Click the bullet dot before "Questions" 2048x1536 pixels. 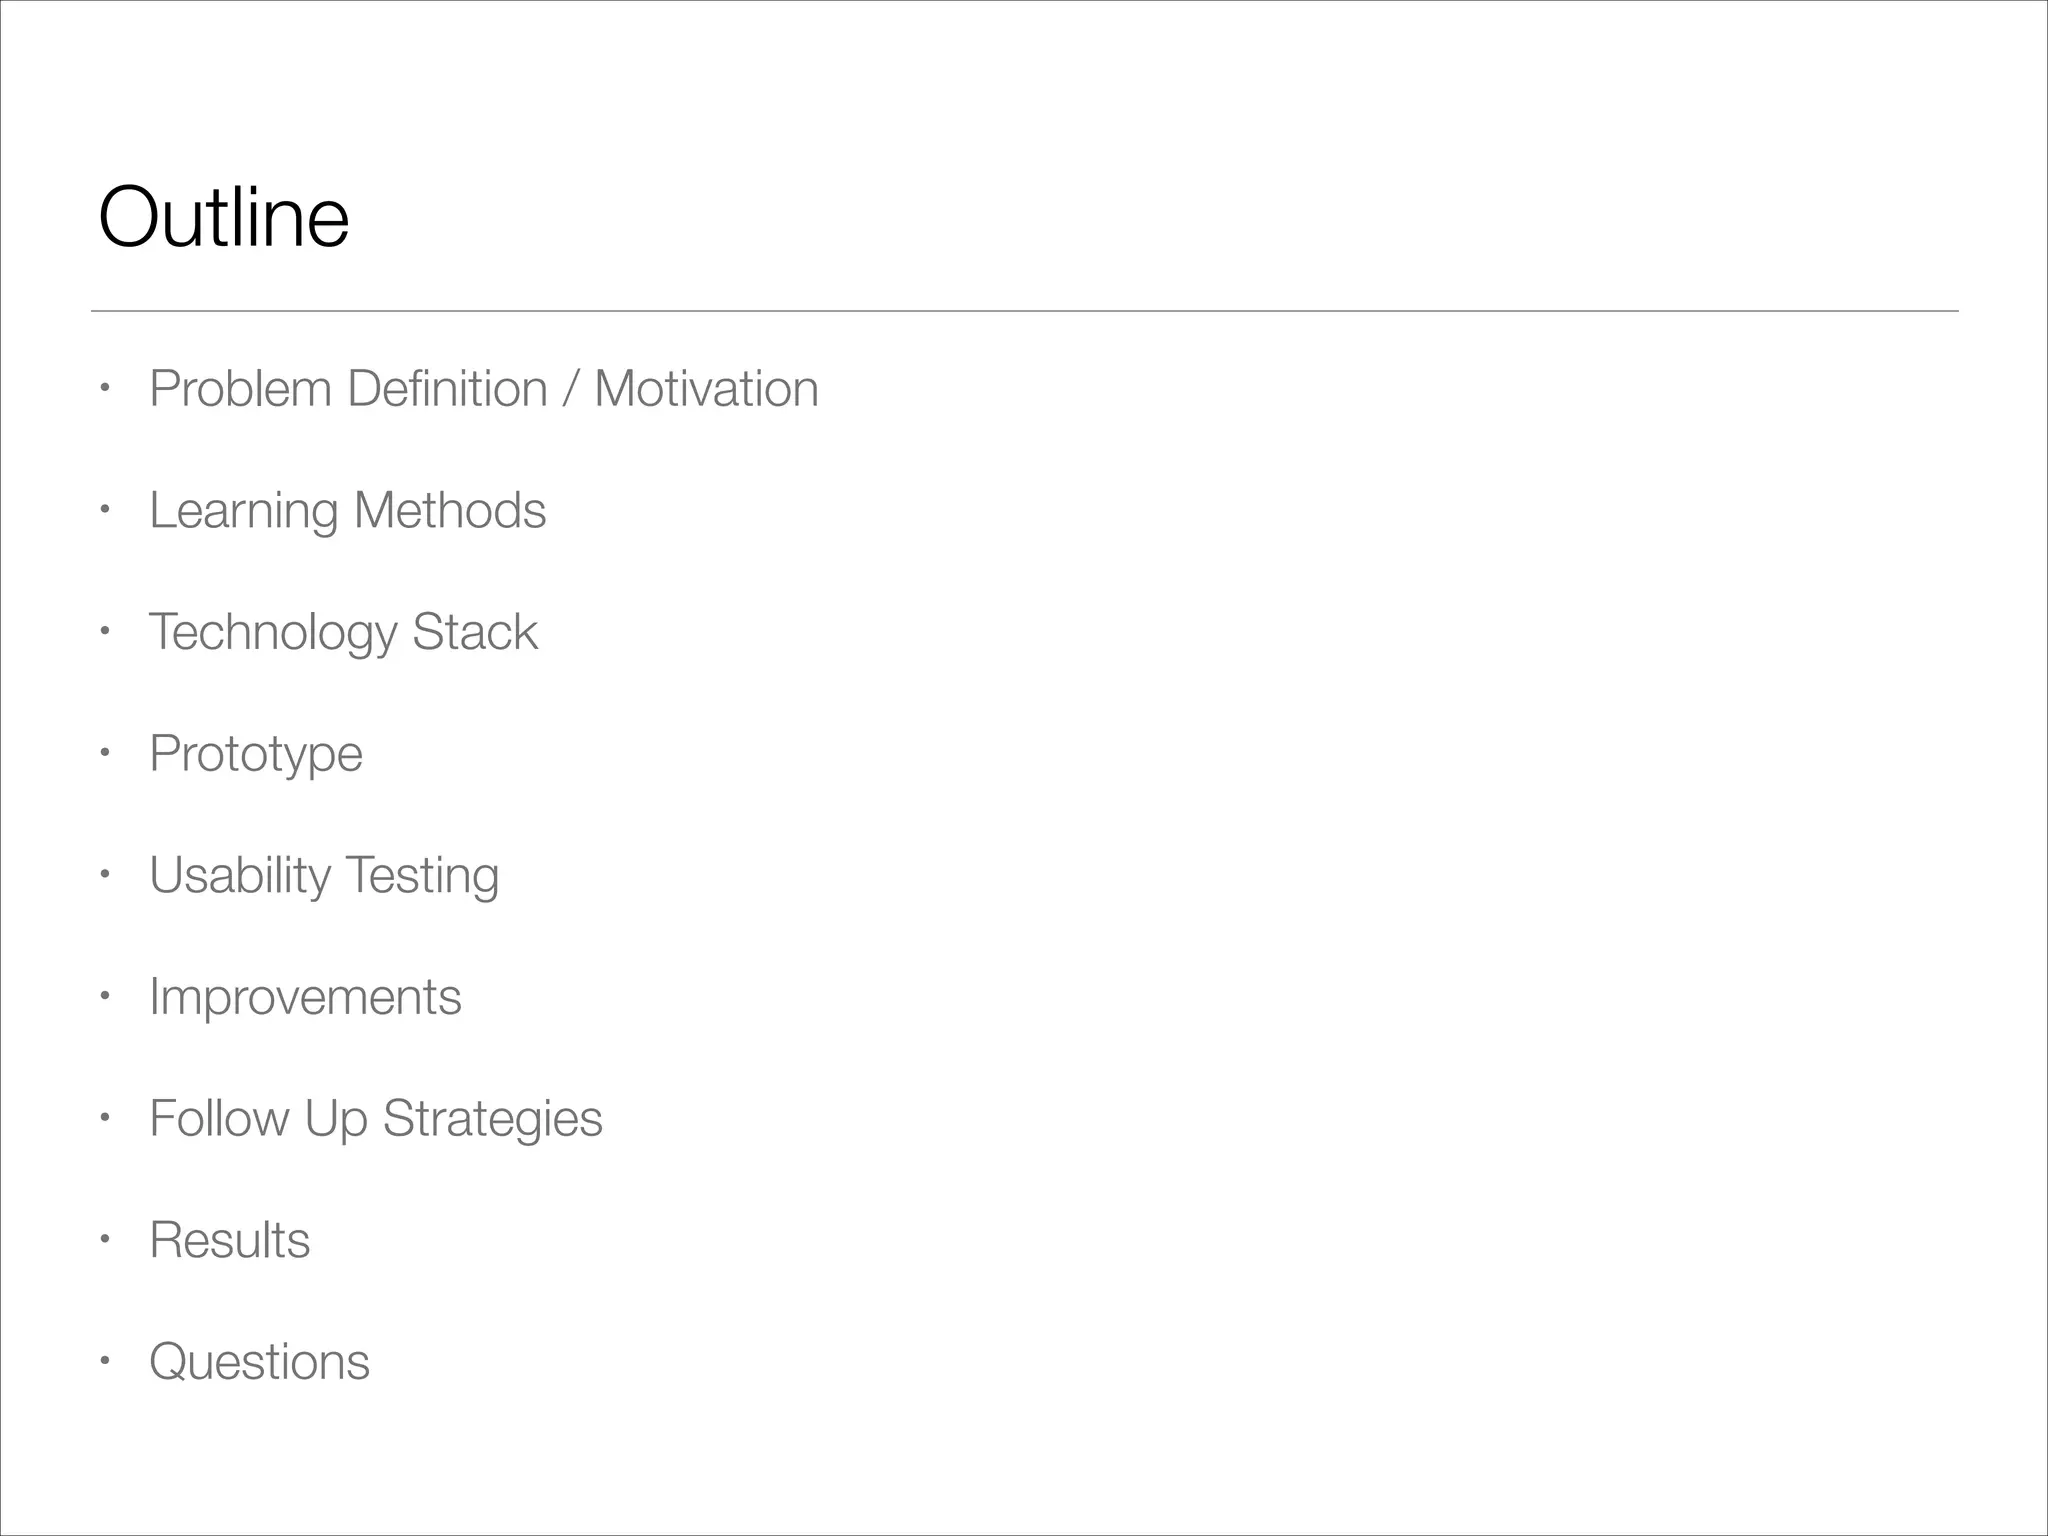click(102, 1361)
